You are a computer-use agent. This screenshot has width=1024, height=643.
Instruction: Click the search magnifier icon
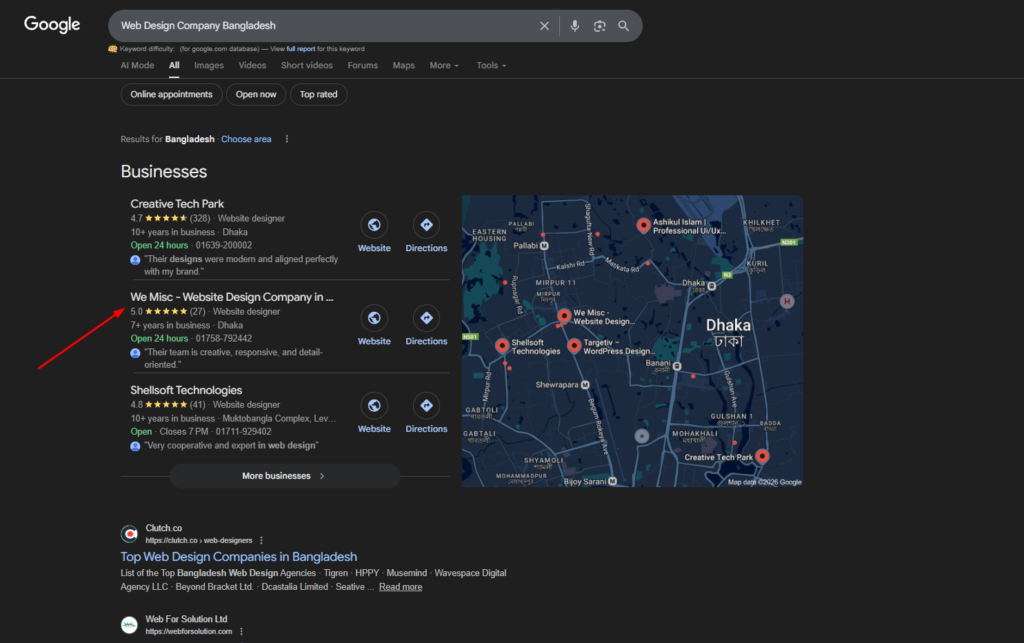[624, 25]
